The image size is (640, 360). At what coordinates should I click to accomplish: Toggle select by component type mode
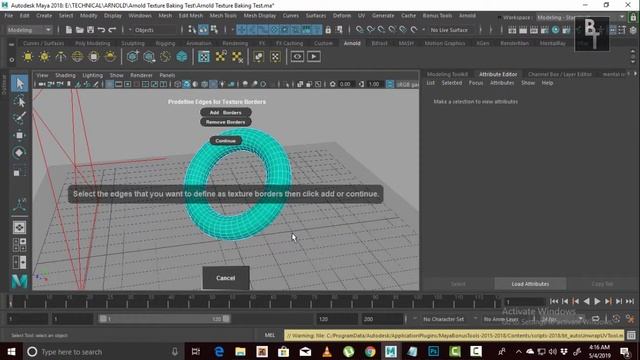coord(214,29)
